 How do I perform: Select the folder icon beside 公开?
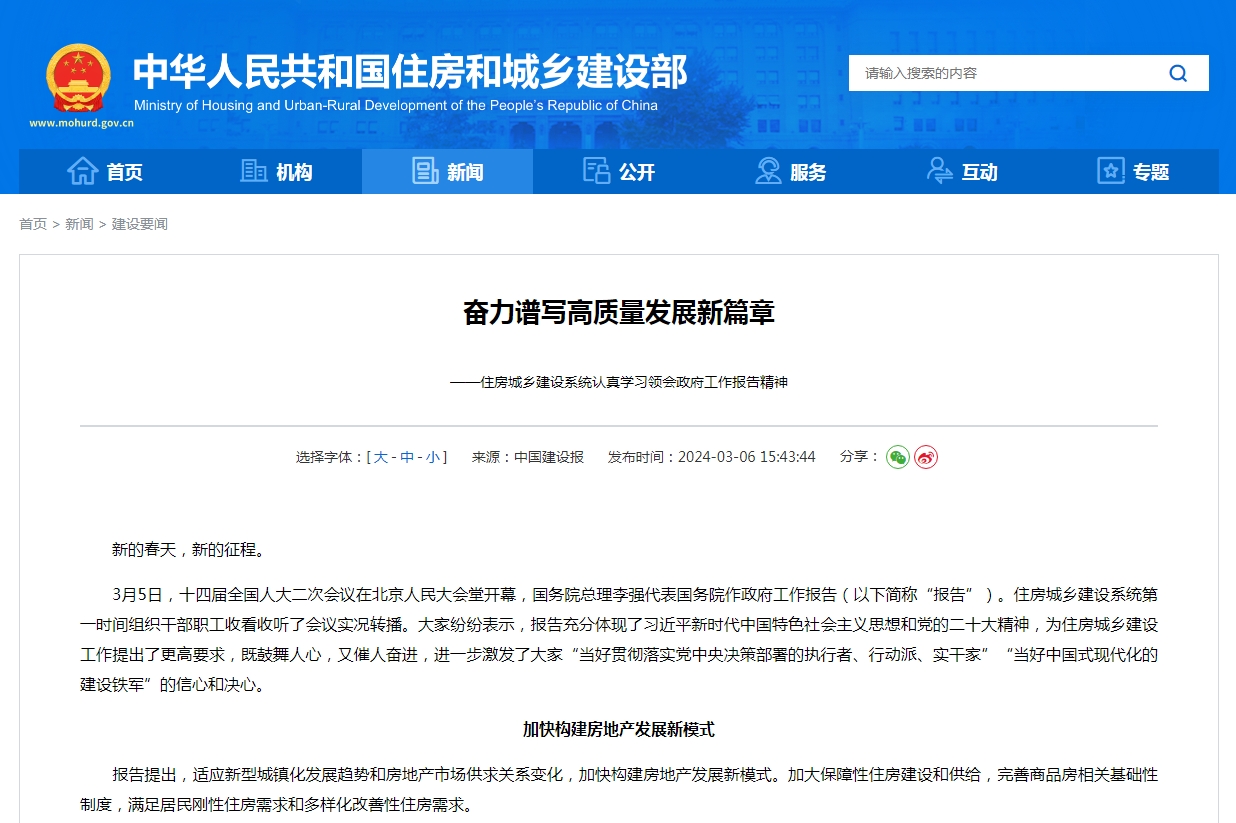(594, 171)
